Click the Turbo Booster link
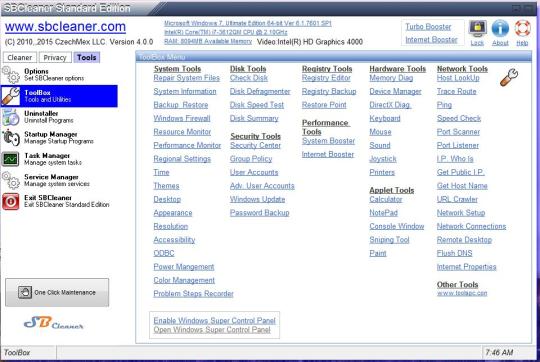 point(428,27)
